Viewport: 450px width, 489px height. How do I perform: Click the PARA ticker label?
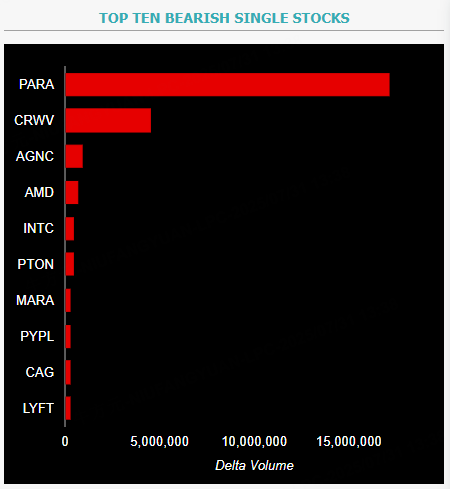[36, 84]
